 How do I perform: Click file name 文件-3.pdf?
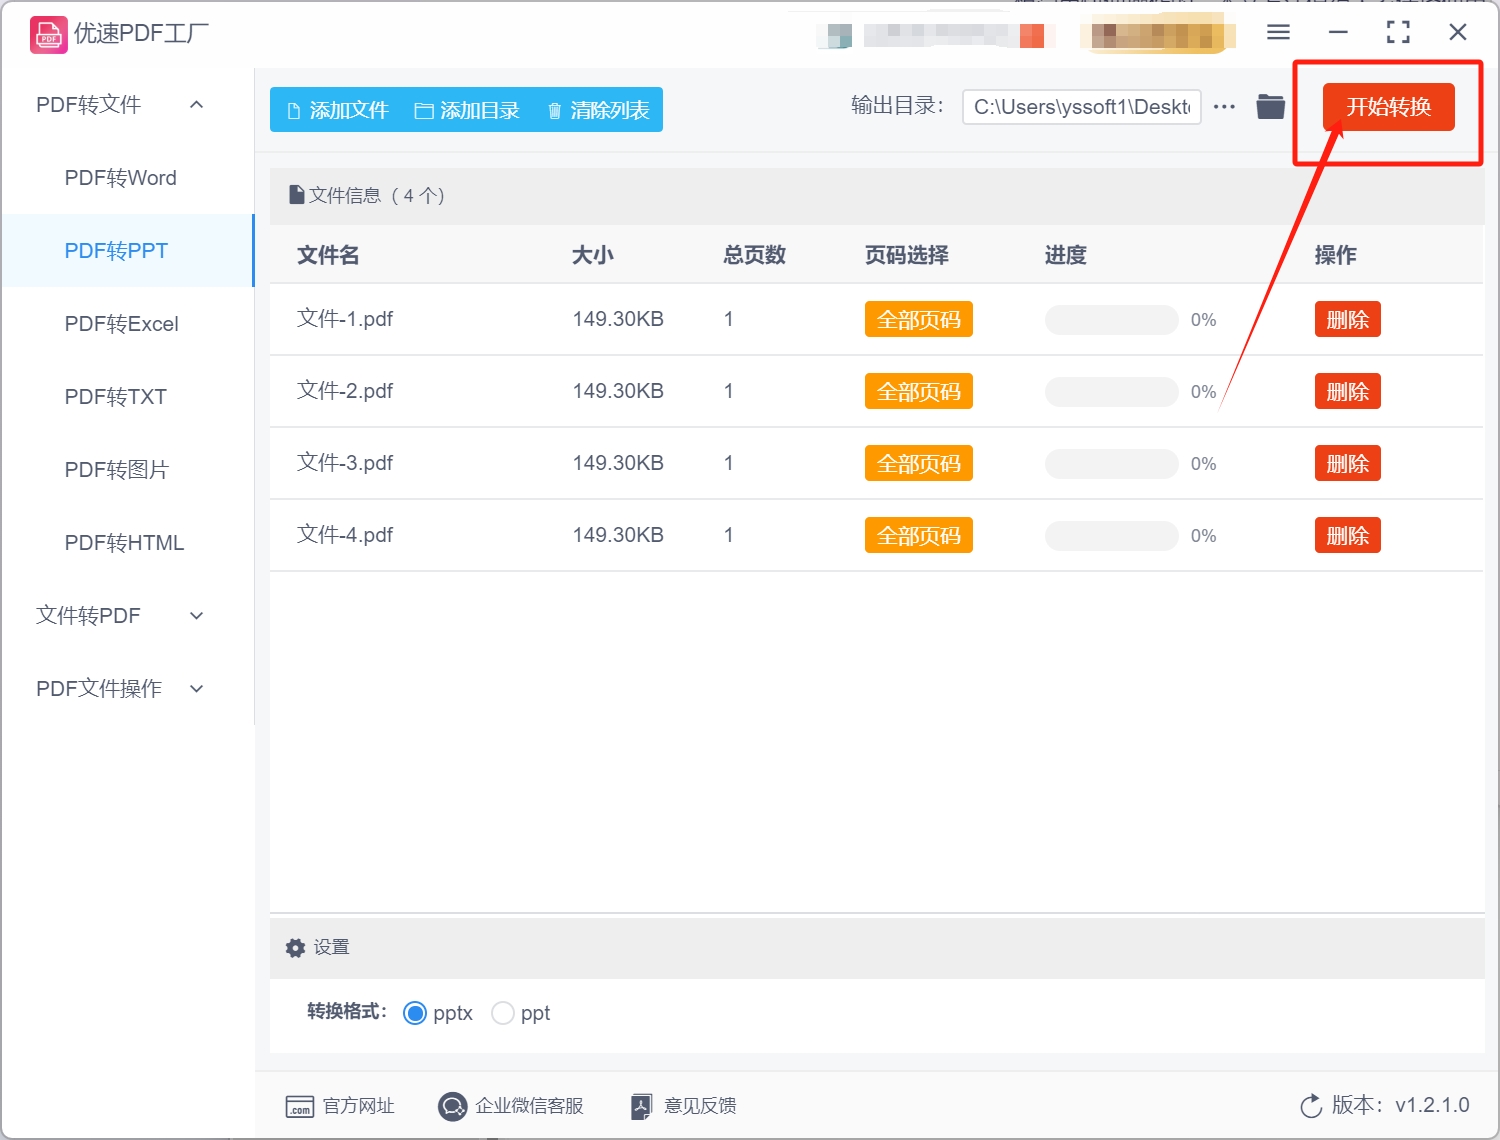345,463
